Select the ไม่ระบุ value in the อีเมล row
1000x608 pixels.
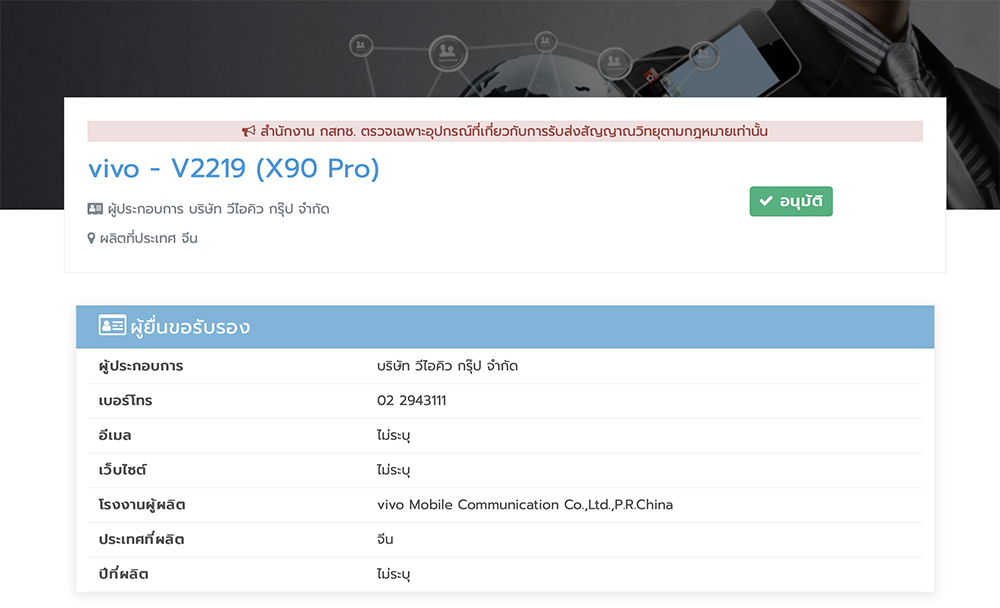(394, 436)
